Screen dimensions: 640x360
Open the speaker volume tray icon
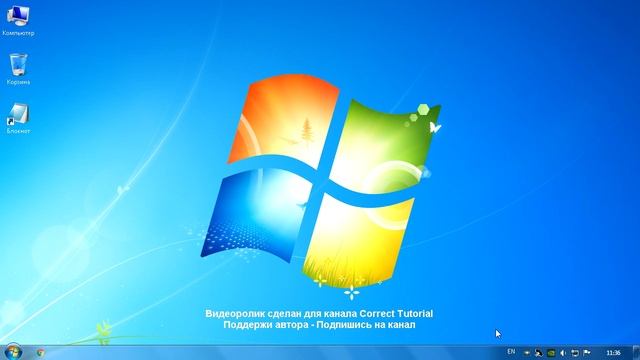(563, 353)
